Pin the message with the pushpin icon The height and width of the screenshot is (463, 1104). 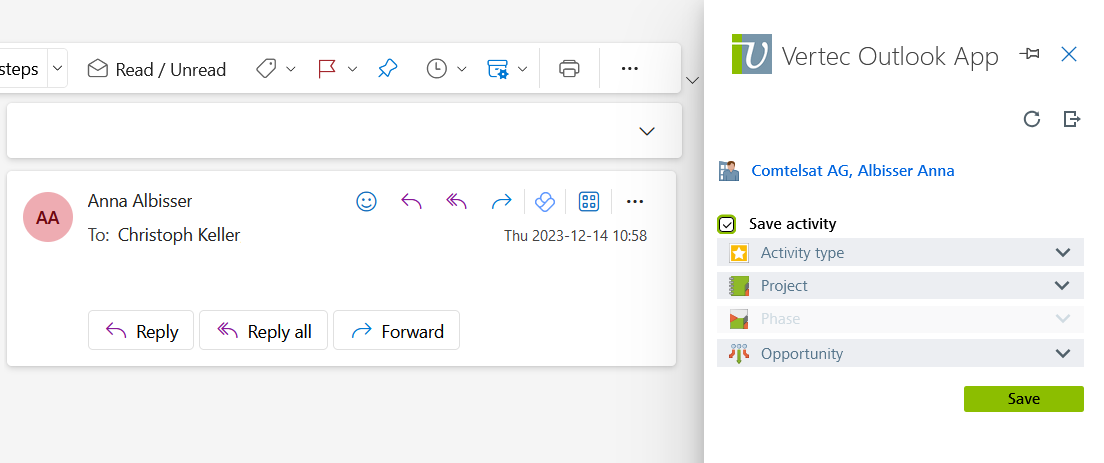(387, 69)
